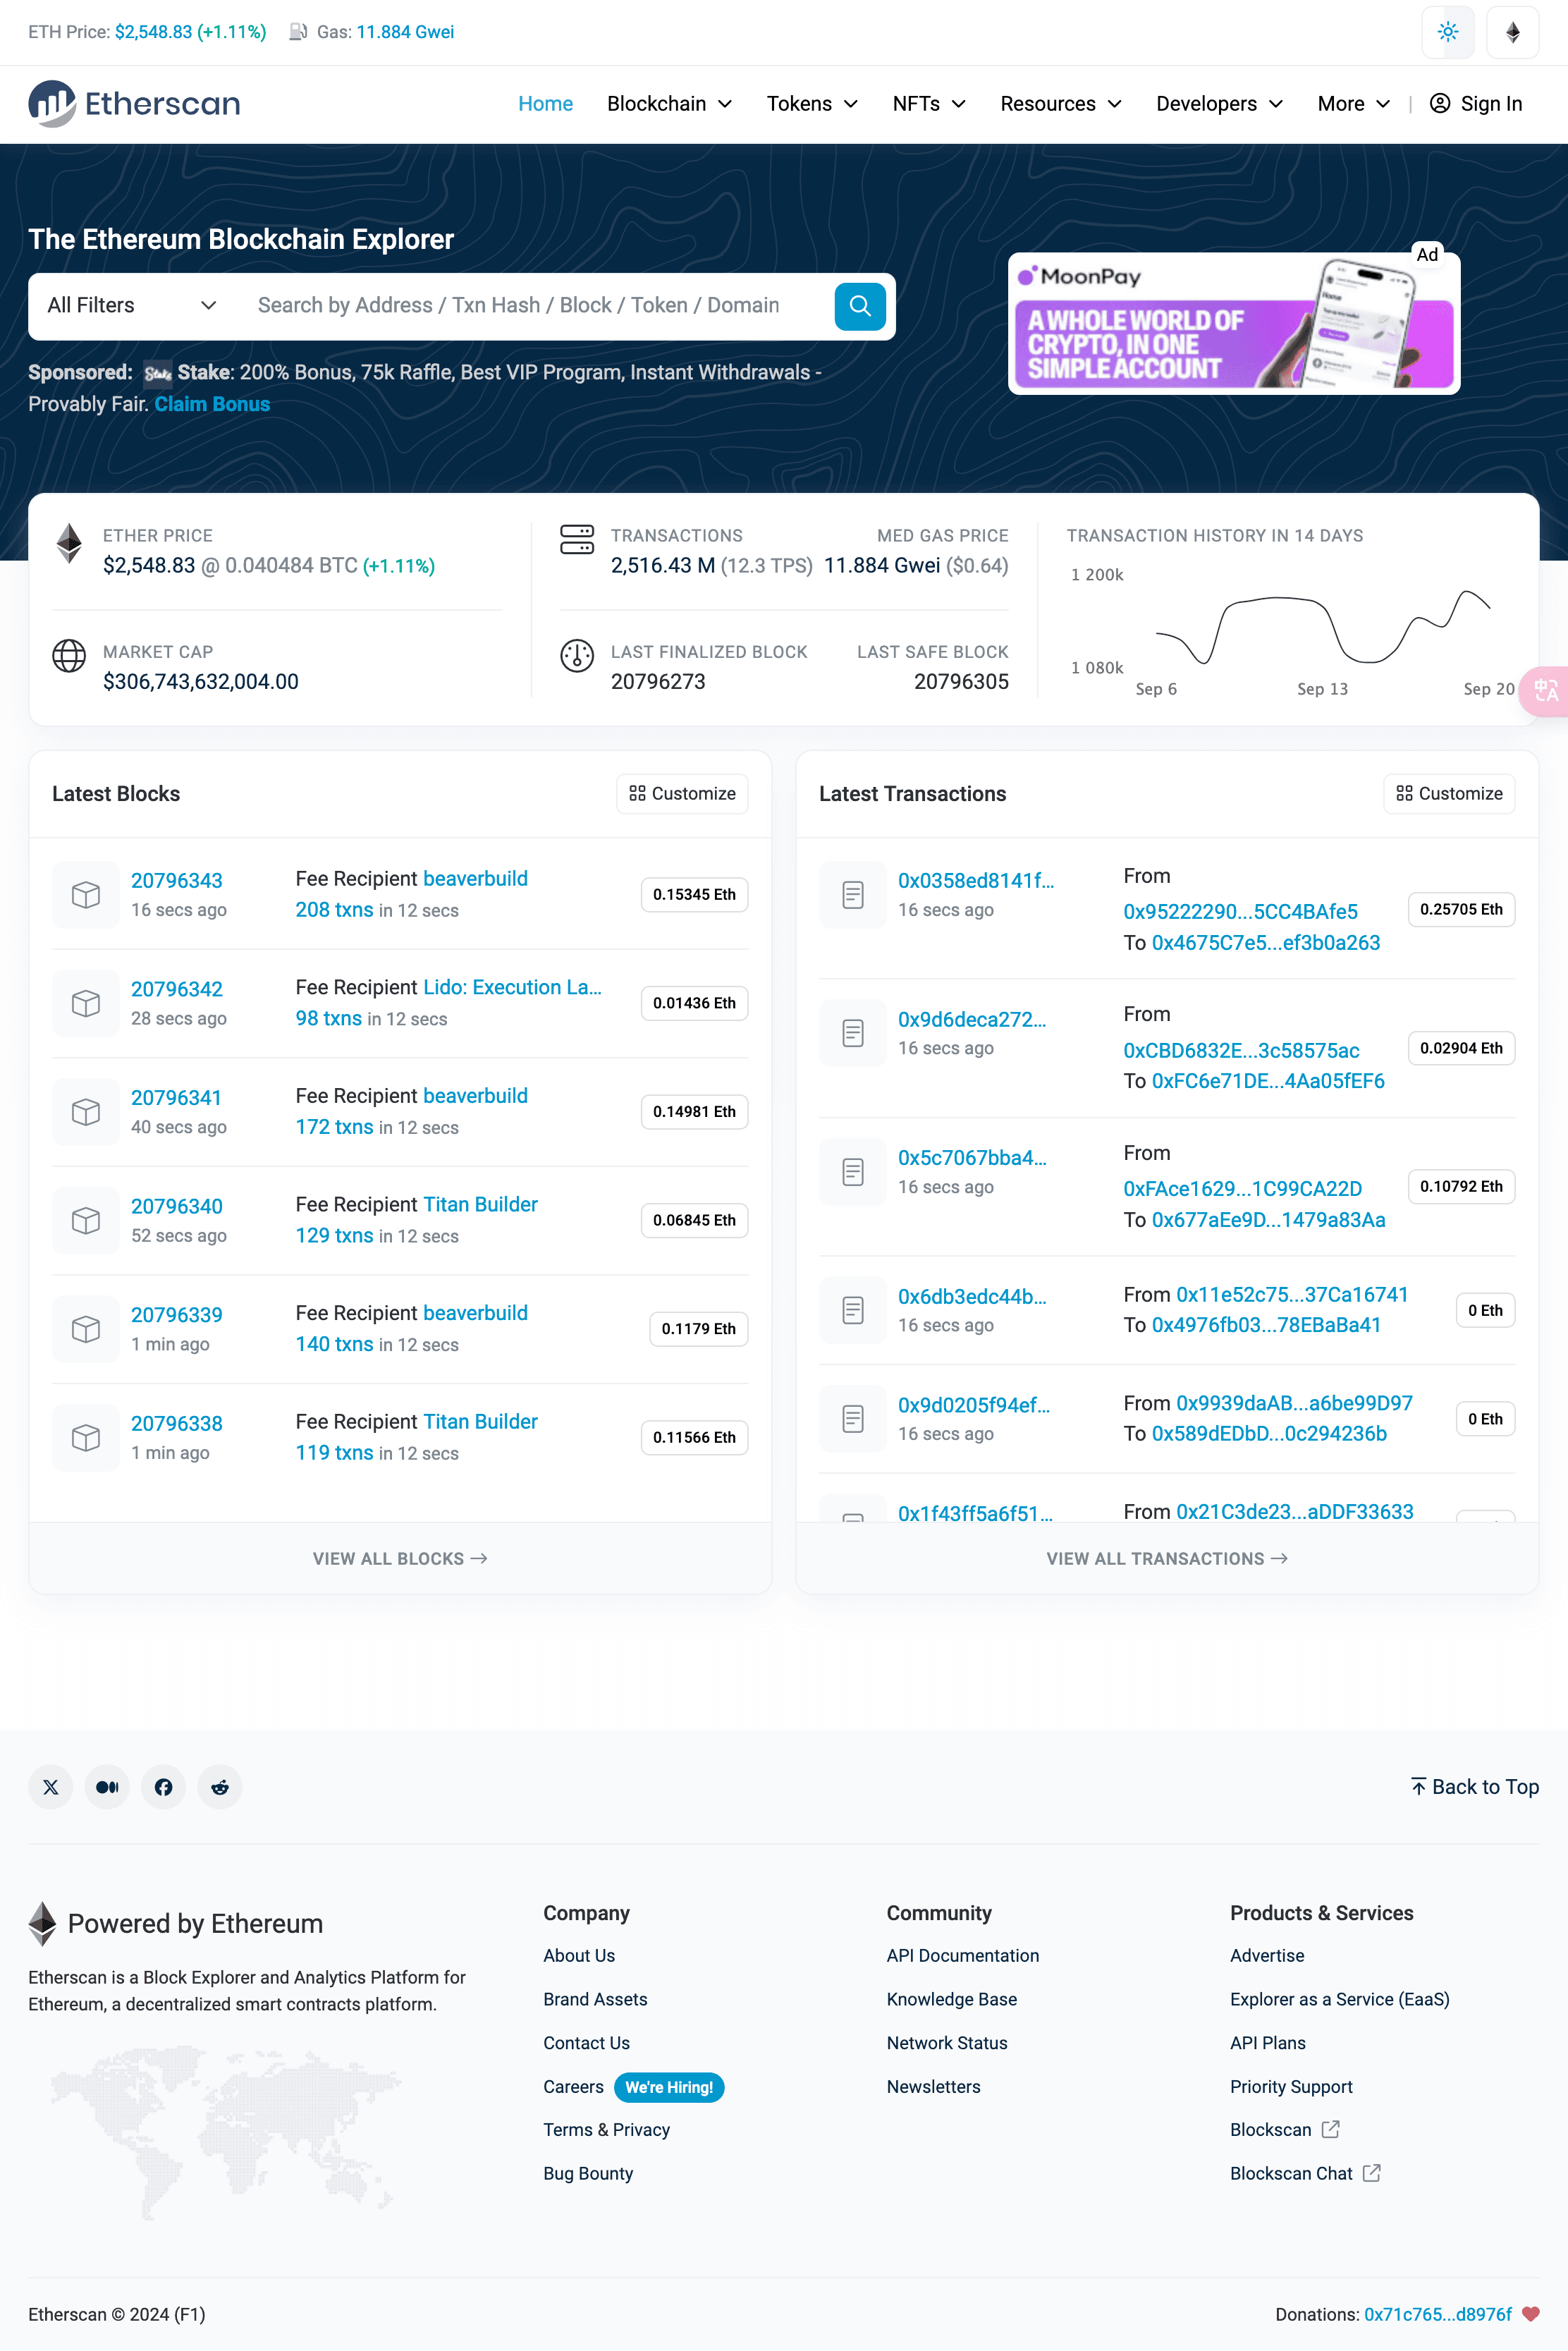Click the block cube icon for 20796338
The width and height of the screenshot is (1568, 2351).
point(86,1437)
